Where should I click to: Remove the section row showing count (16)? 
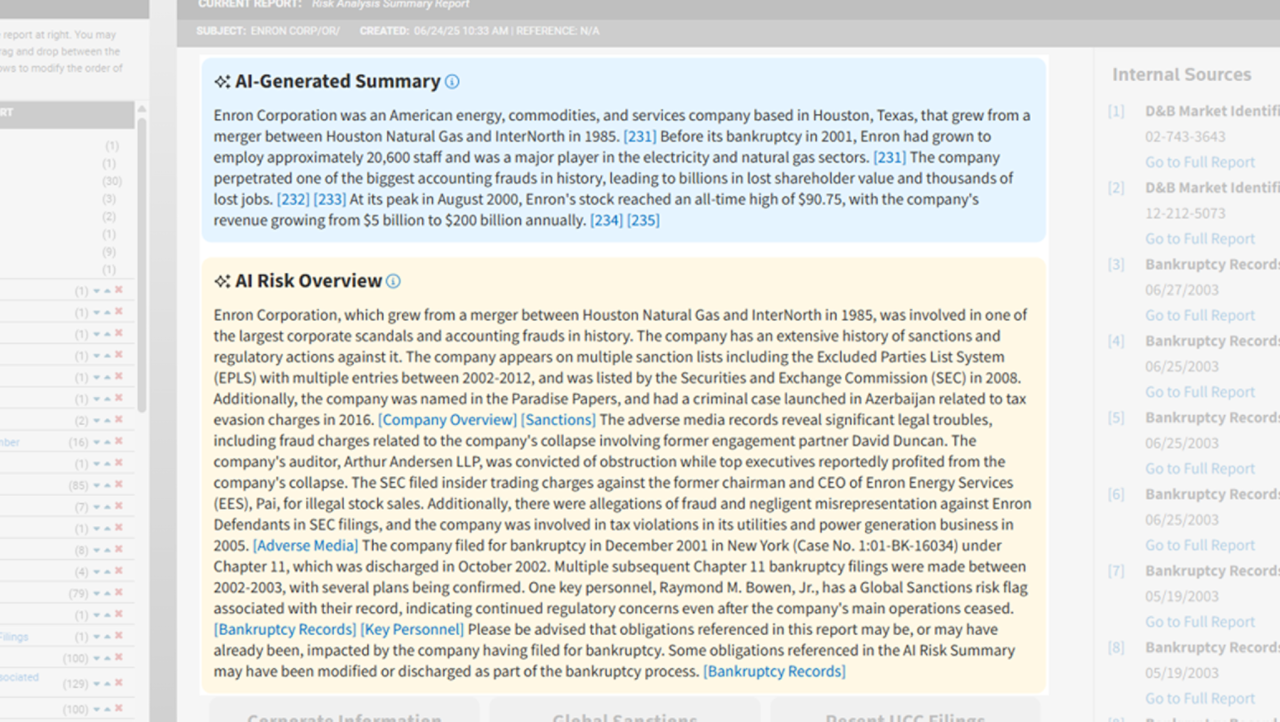coord(119,442)
